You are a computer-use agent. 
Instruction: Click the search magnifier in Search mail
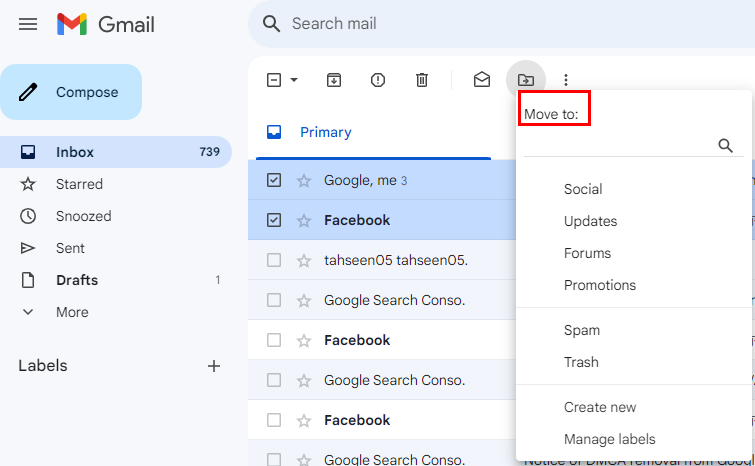pos(272,24)
